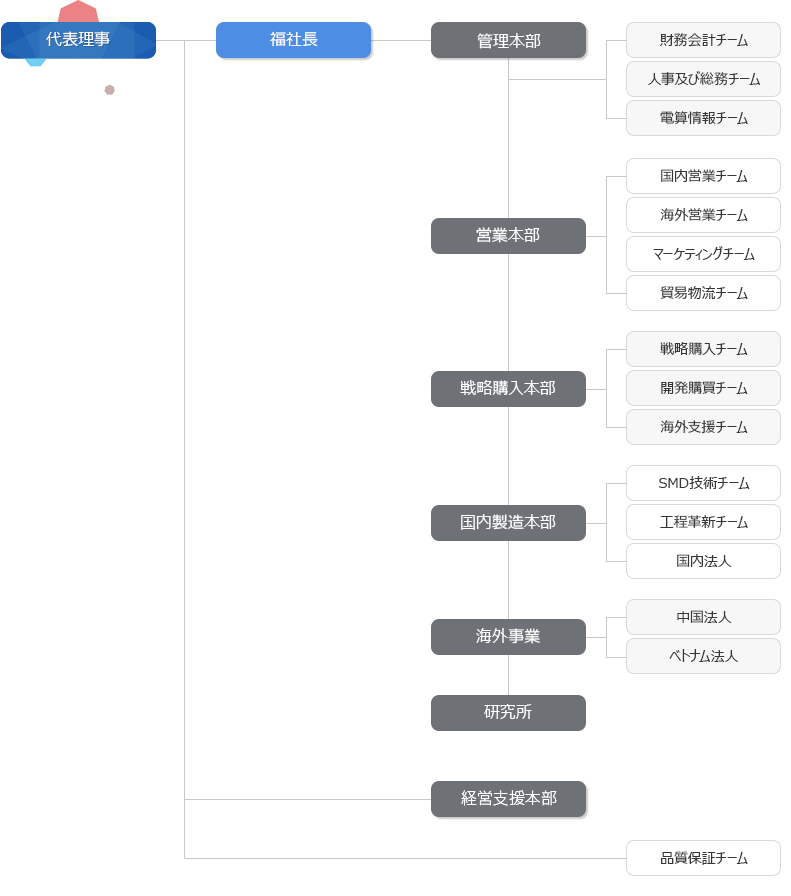Click the 管理本部 division box

tap(508, 41)
